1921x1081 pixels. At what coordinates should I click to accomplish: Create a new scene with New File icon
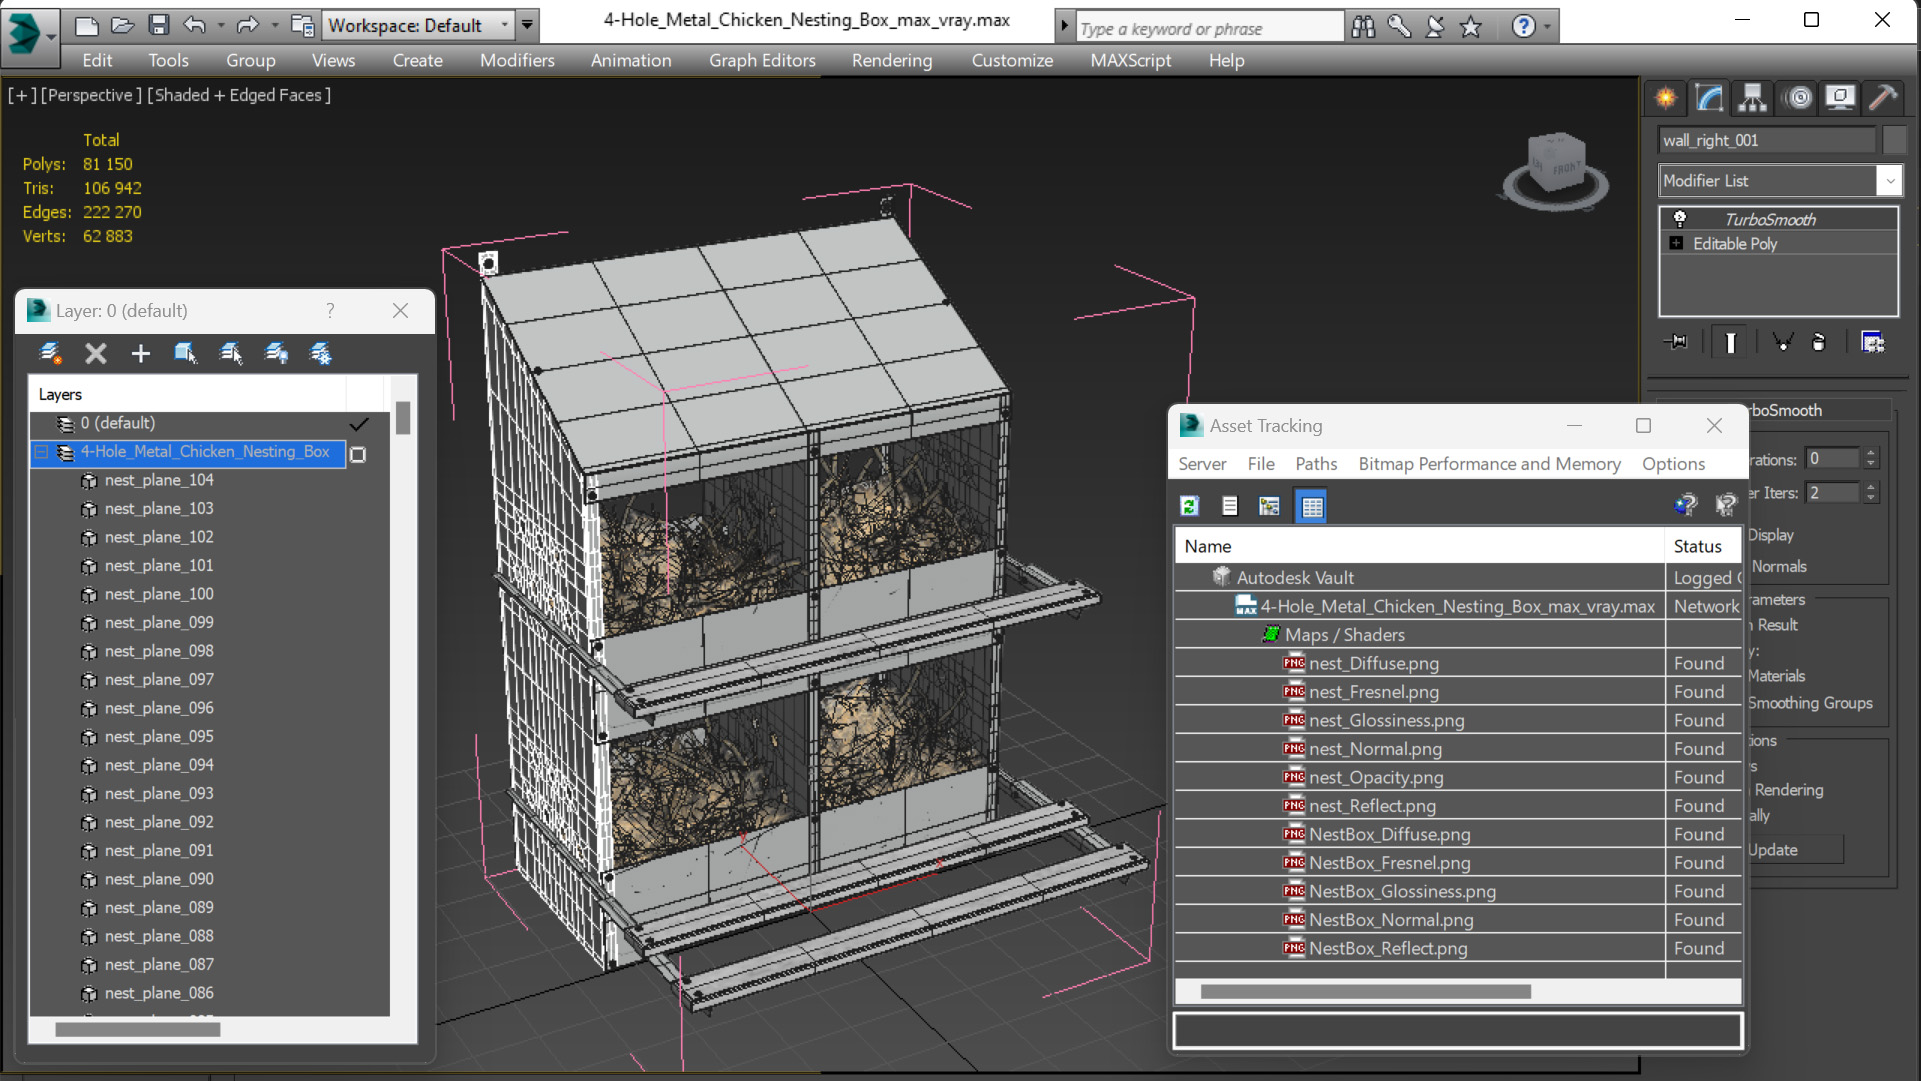[86, 25]
